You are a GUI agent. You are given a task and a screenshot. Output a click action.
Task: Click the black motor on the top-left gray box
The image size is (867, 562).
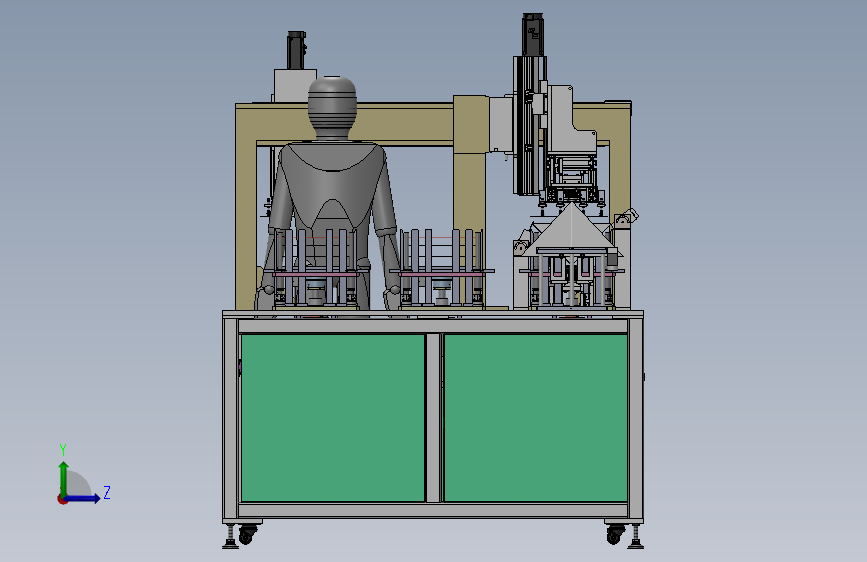click(296, 50)
